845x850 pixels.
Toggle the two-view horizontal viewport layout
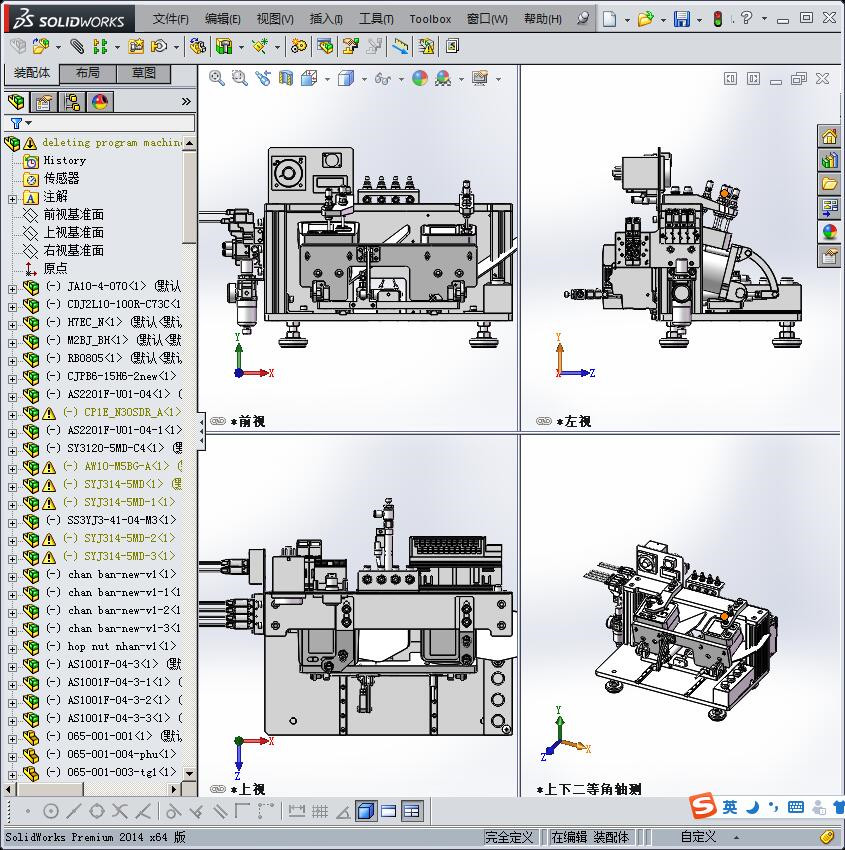pos(389,811)
